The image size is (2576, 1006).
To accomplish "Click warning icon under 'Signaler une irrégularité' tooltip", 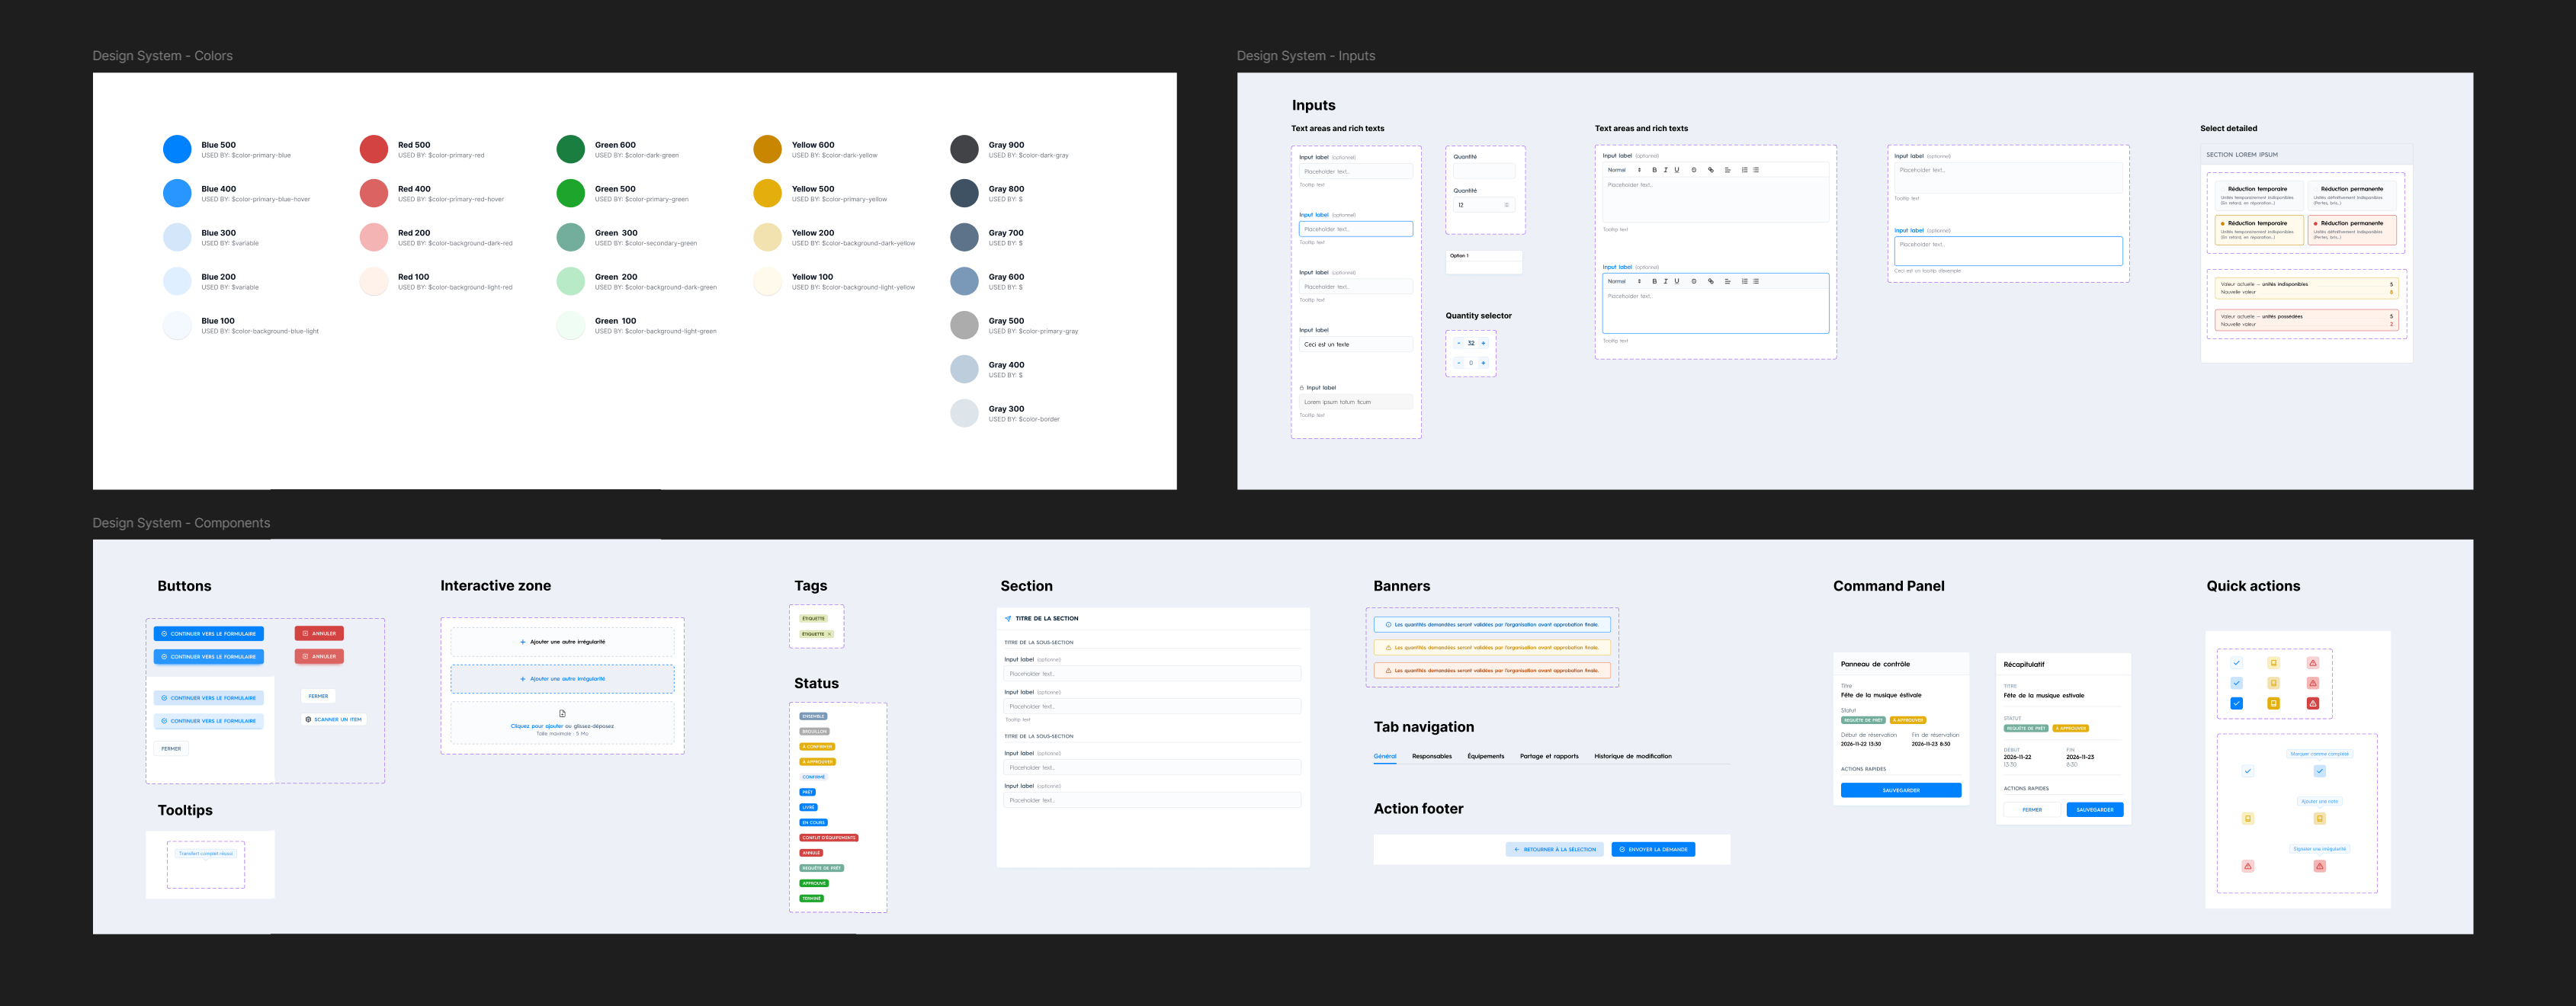I will point(2320,867).
